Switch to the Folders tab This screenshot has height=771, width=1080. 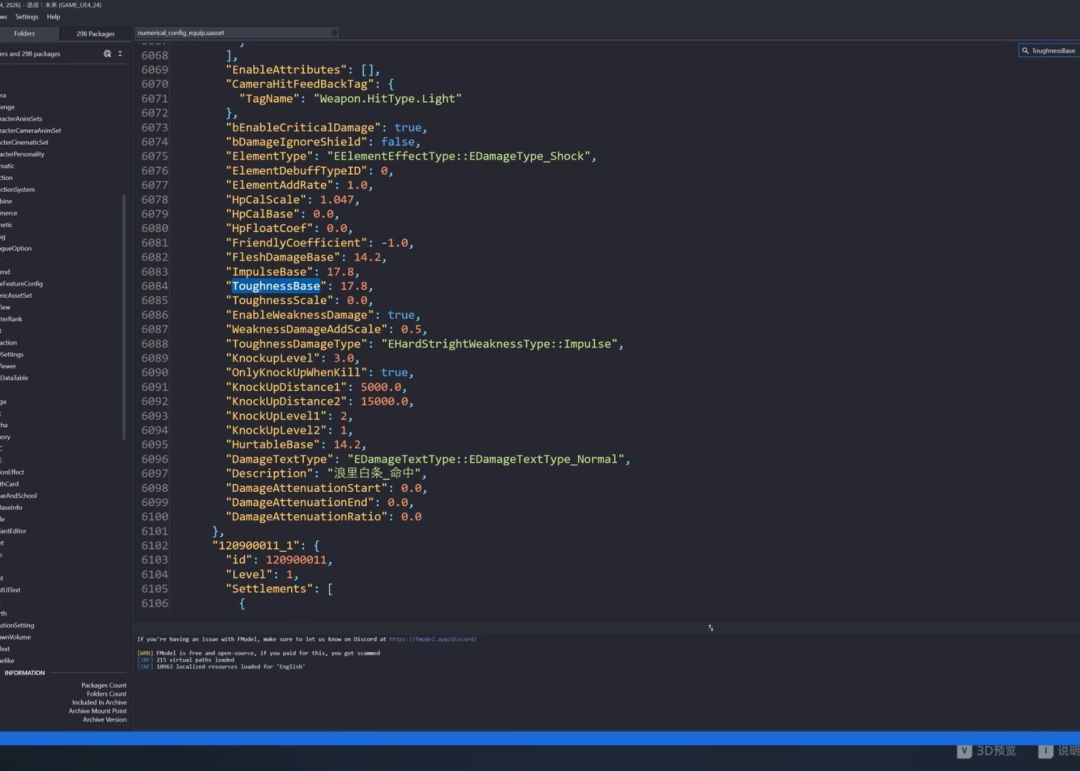tap(24, 33)
